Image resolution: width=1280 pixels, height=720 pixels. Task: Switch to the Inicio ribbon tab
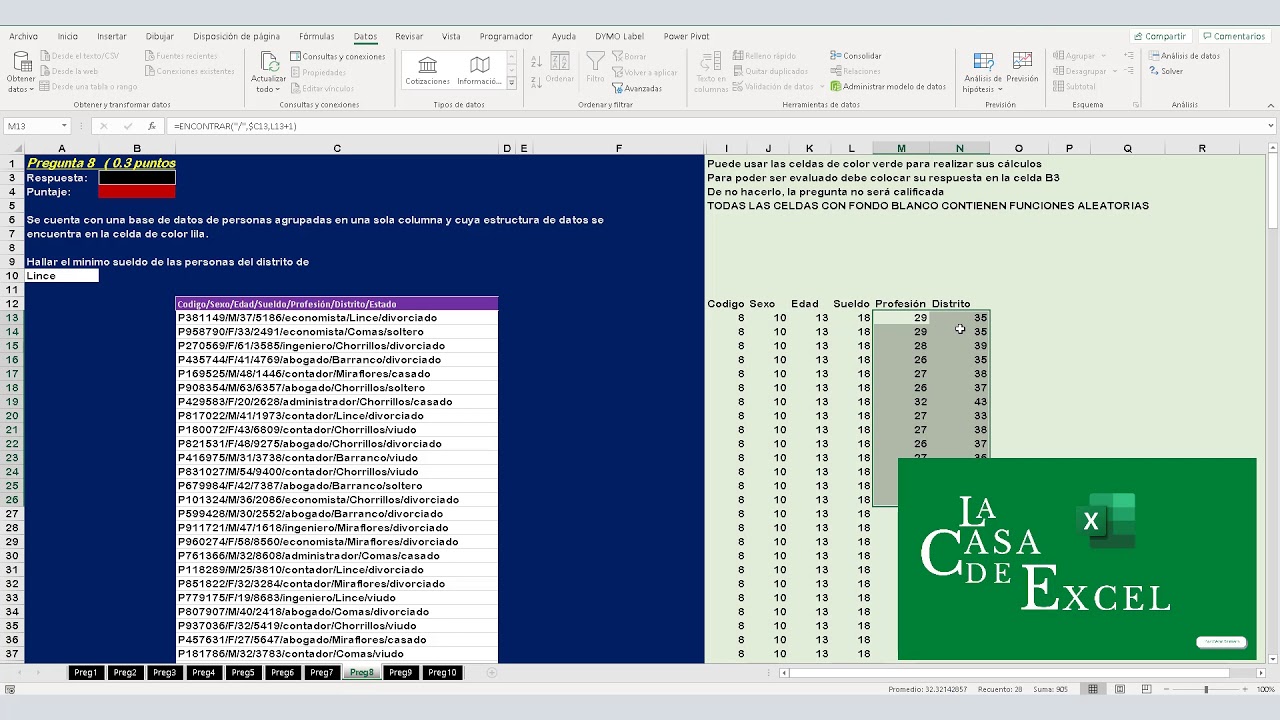pyautogui.click(x=68, y=36)
